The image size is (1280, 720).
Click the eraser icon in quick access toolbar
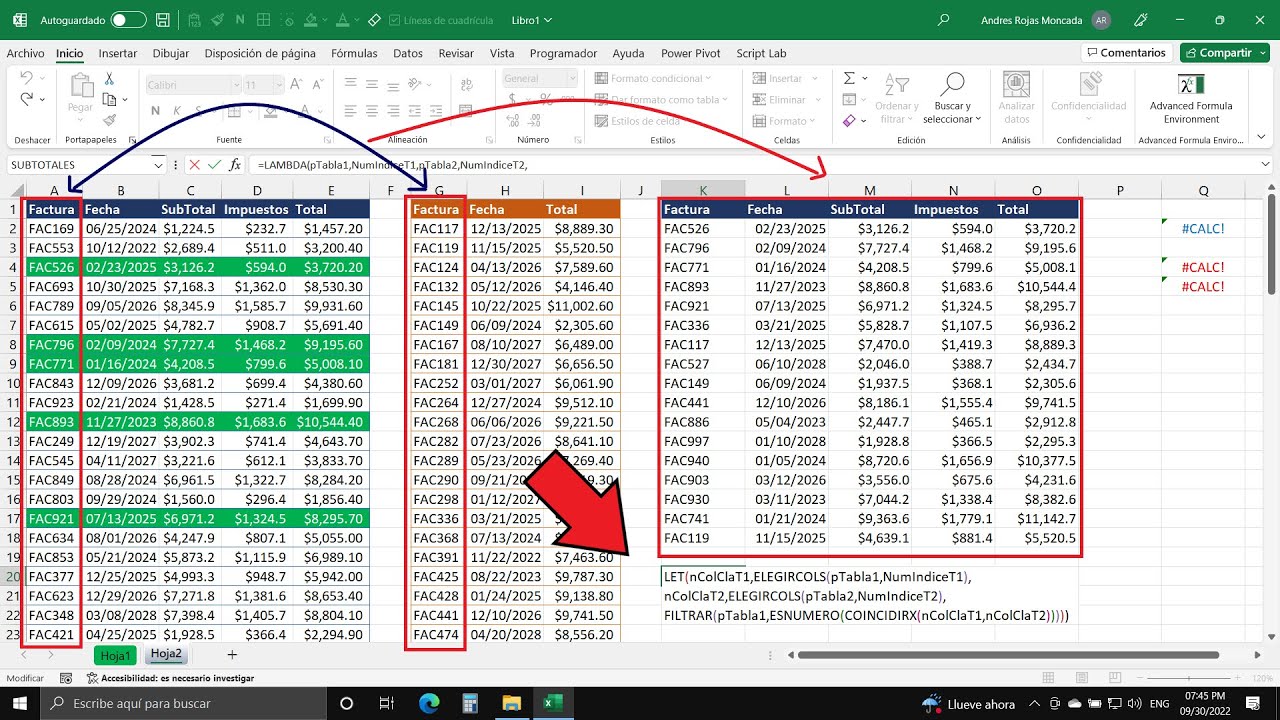click(374, 20)
